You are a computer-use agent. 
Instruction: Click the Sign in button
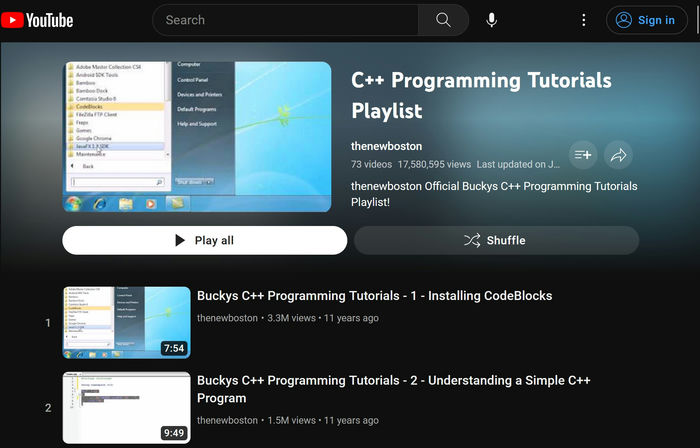pyautogui.click(x=646, y=20)
